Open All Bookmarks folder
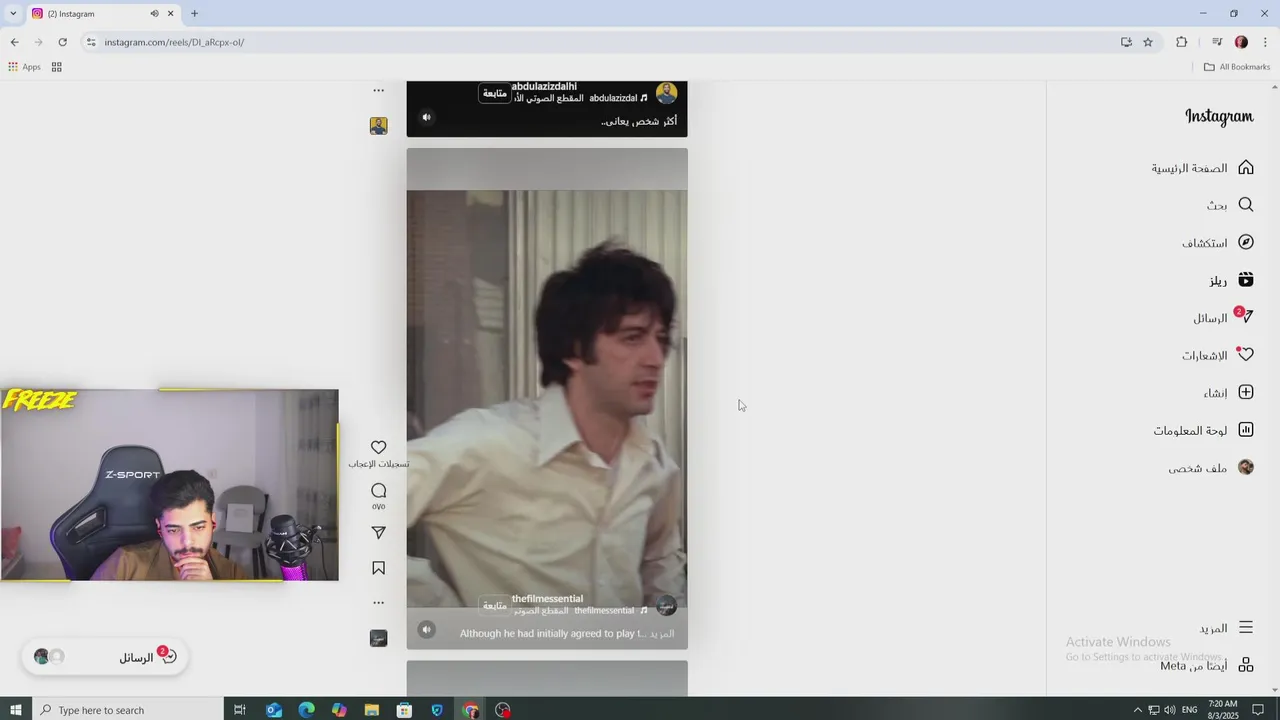This screenshot has height=720, width=1280. point(1236,67)
